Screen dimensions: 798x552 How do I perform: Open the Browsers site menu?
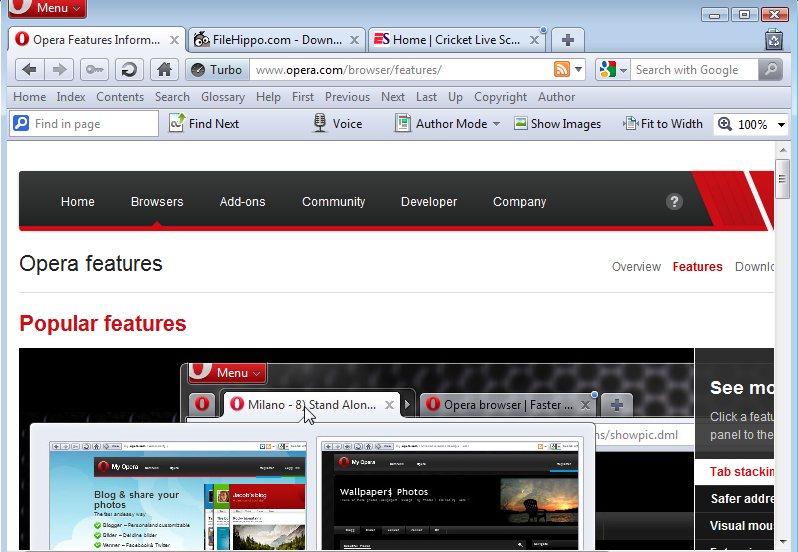tap(157, 201)
